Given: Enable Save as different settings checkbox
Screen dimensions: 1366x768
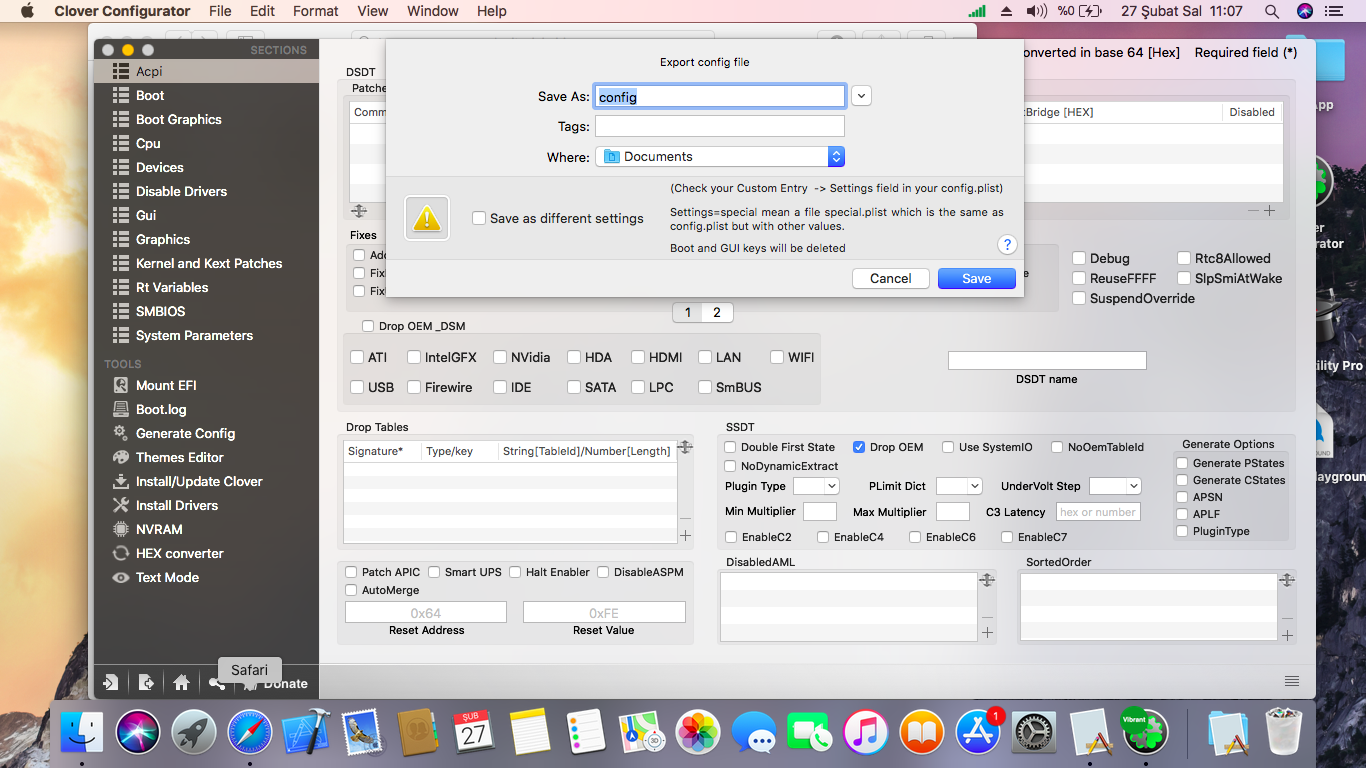Looking at the screenshot, I should pyautogui.click(x=479, y=218).
